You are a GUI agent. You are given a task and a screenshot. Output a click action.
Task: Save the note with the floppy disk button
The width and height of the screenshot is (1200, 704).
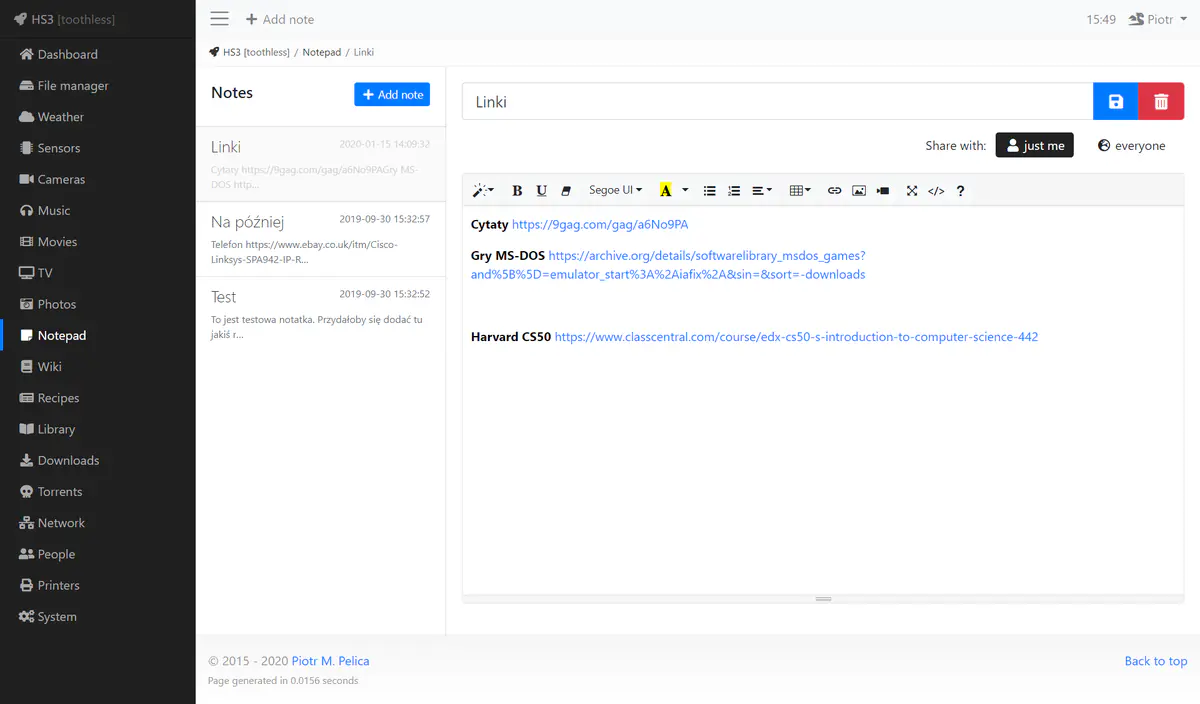click(1116, 102)
